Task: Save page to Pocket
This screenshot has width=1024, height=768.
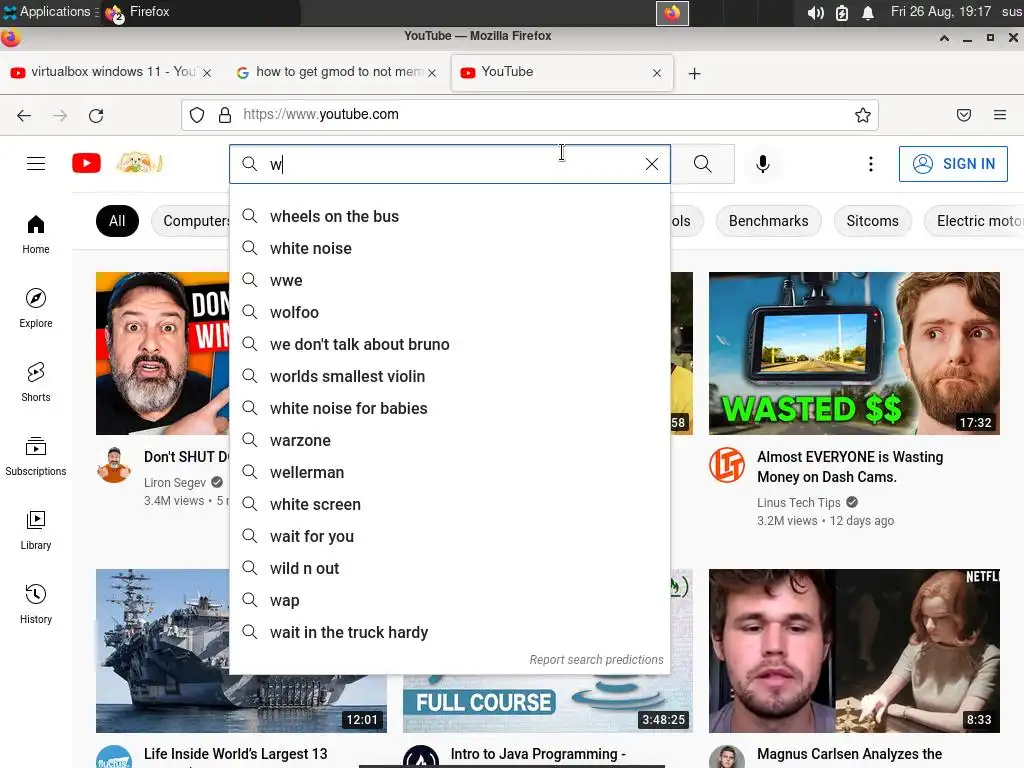Action: [x=963, y=116]
